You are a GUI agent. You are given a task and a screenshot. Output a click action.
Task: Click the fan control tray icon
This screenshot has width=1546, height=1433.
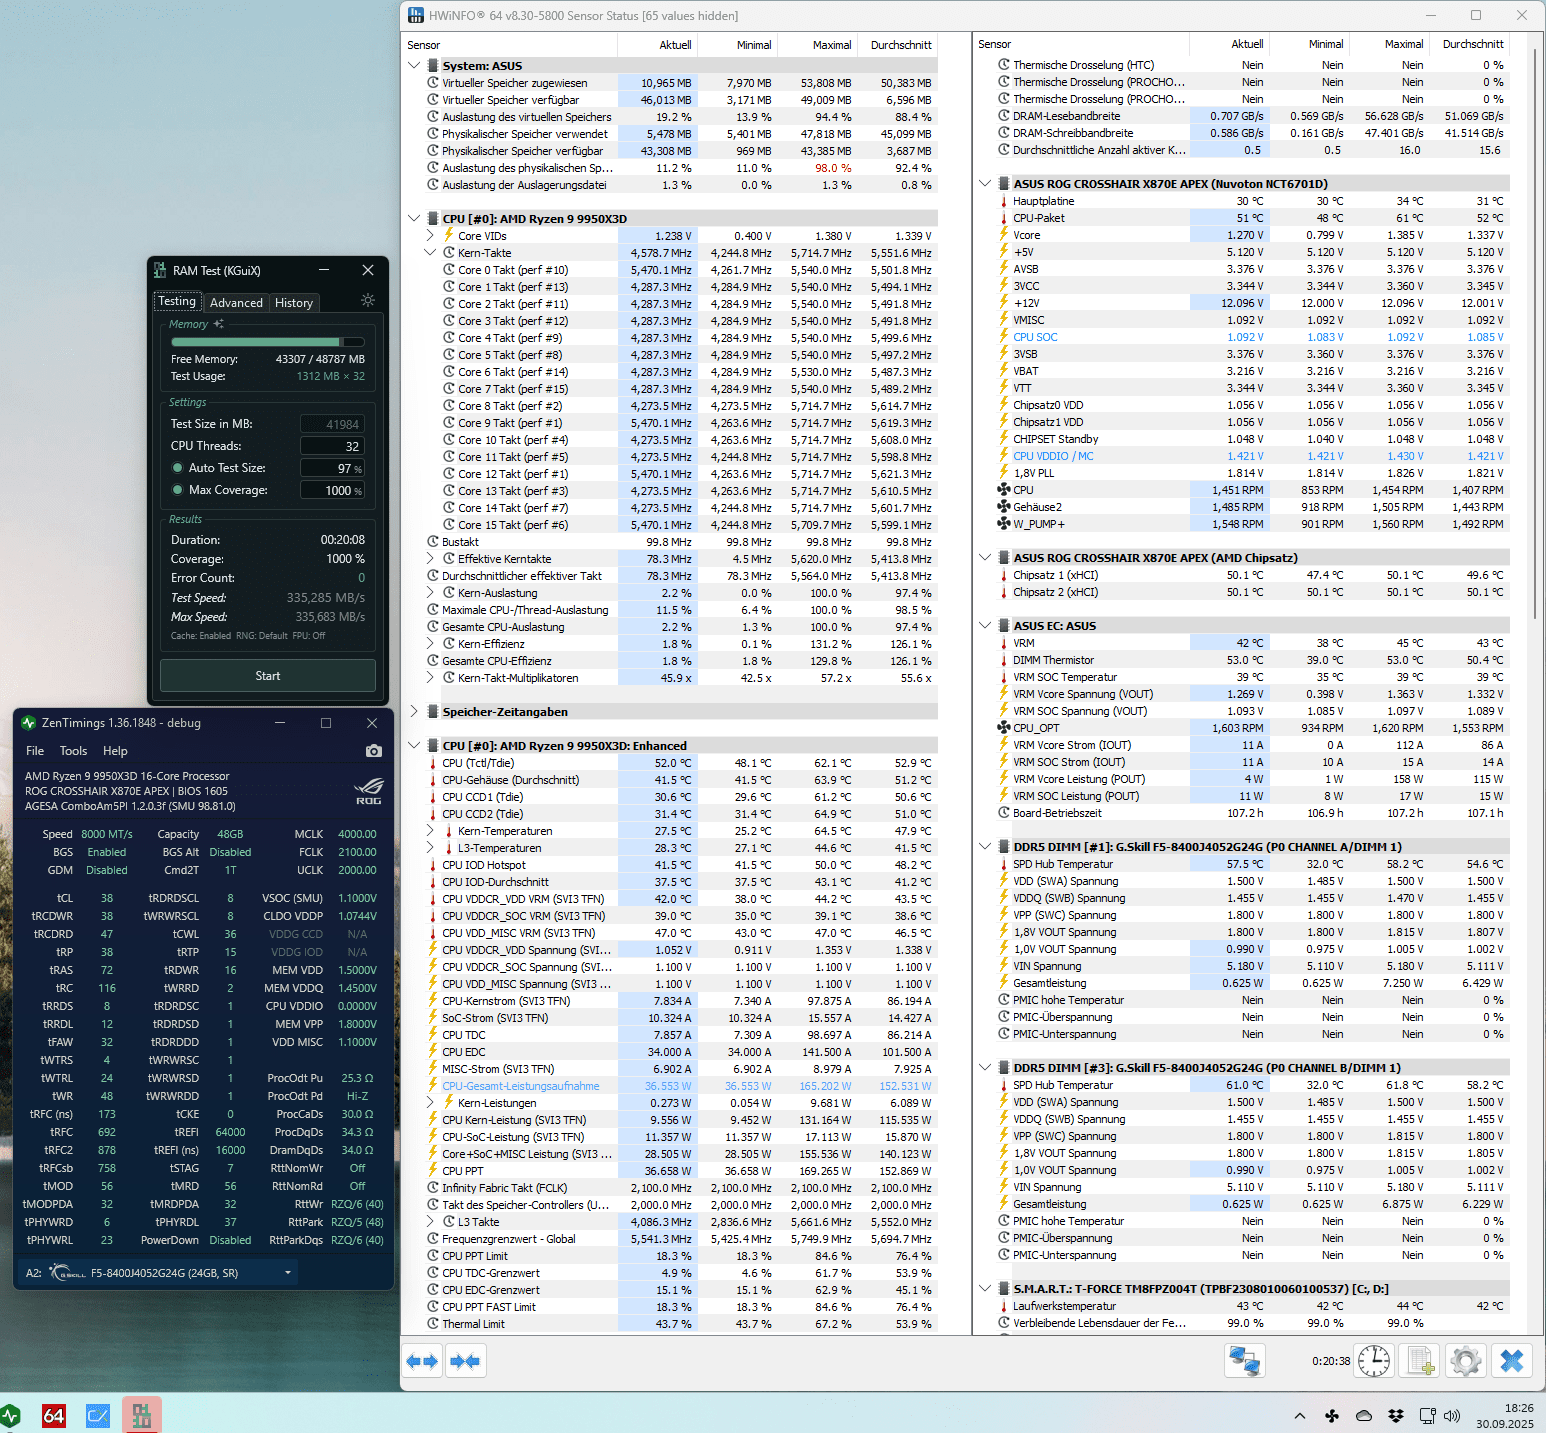click(1332, 1416)
